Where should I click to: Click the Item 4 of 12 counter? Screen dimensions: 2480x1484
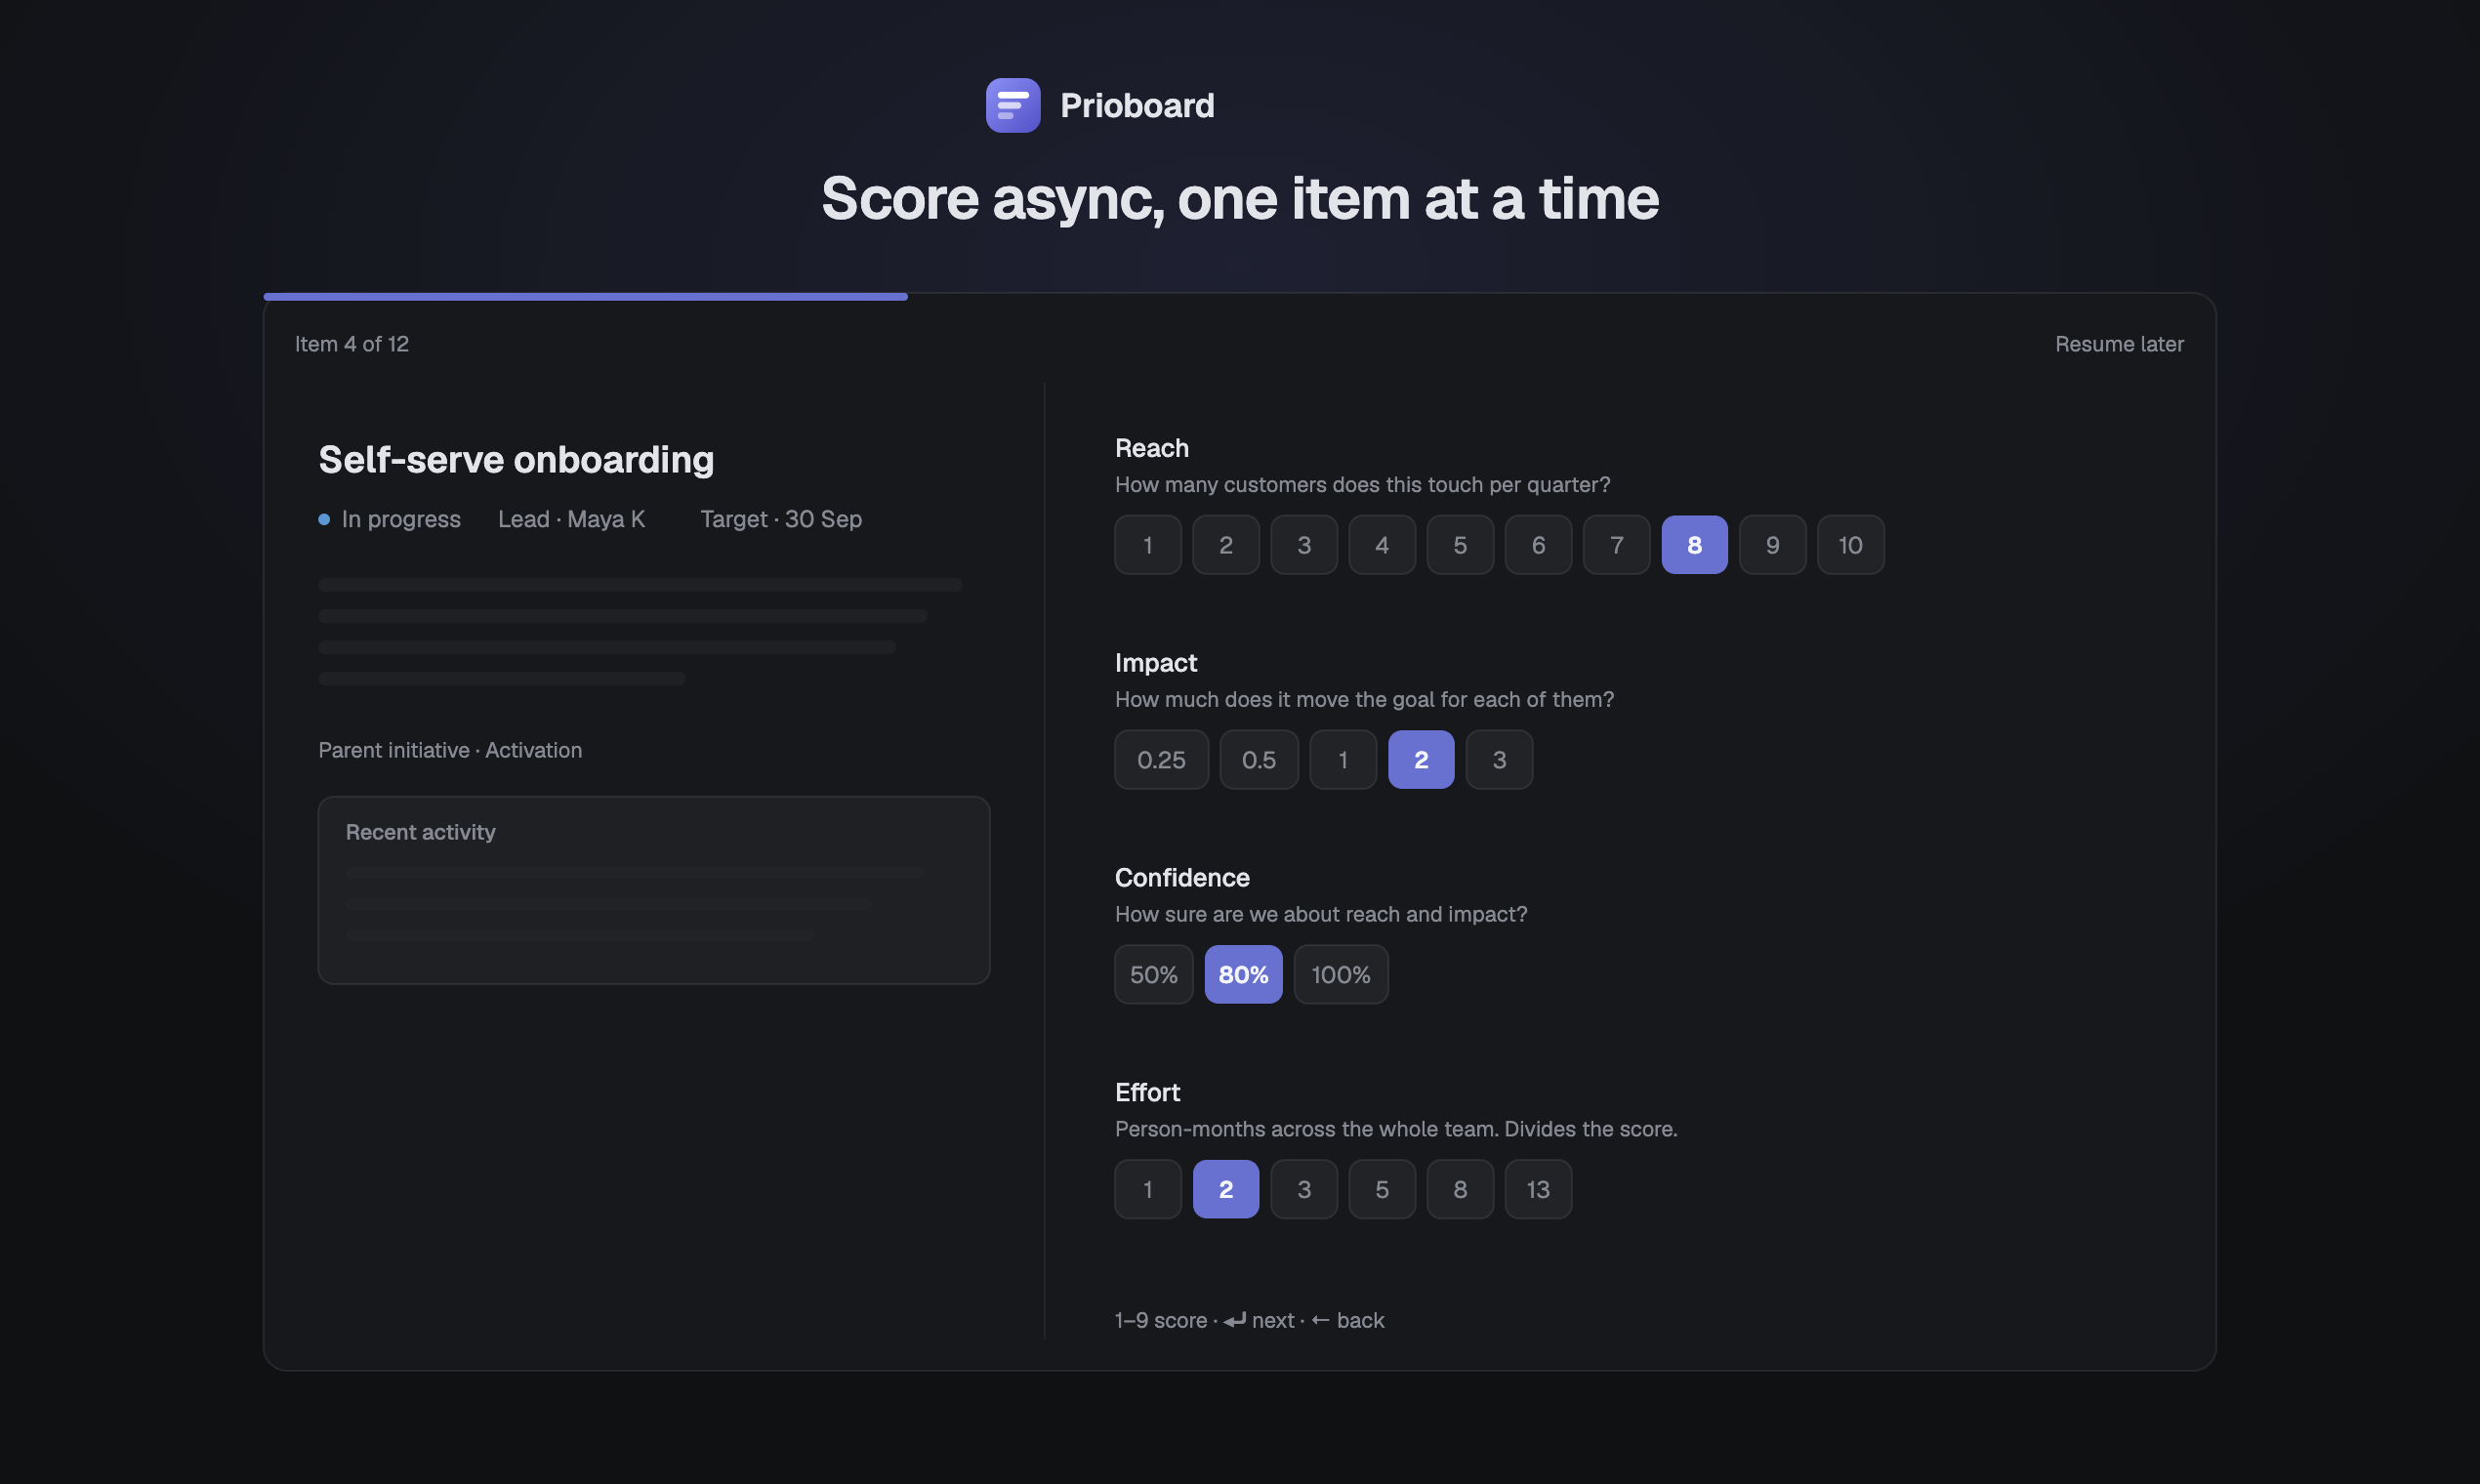(x=352, y=344)
